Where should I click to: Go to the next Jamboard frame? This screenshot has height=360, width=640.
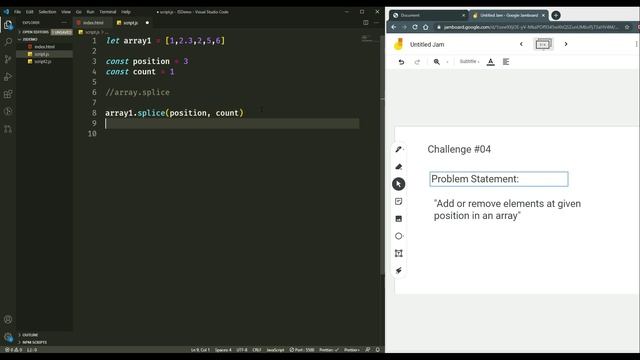click(x=566, y=44)
